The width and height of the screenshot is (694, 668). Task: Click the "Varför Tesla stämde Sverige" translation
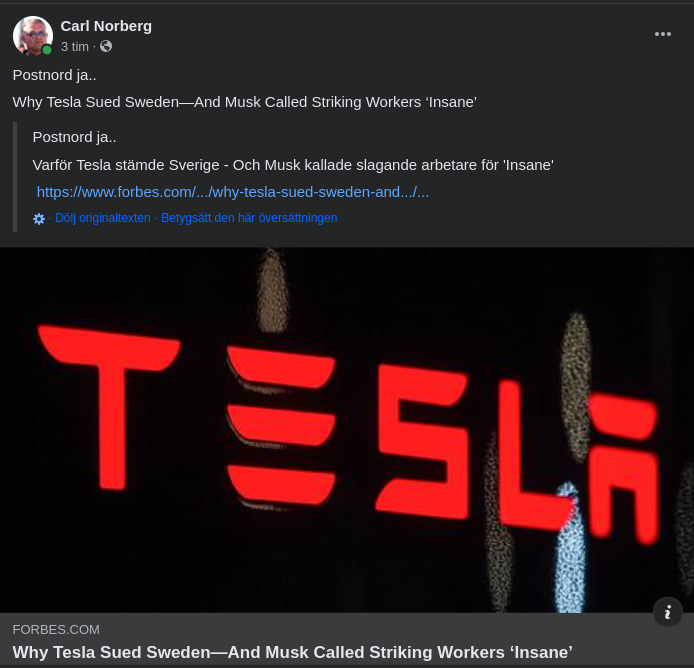coord(293,164)
